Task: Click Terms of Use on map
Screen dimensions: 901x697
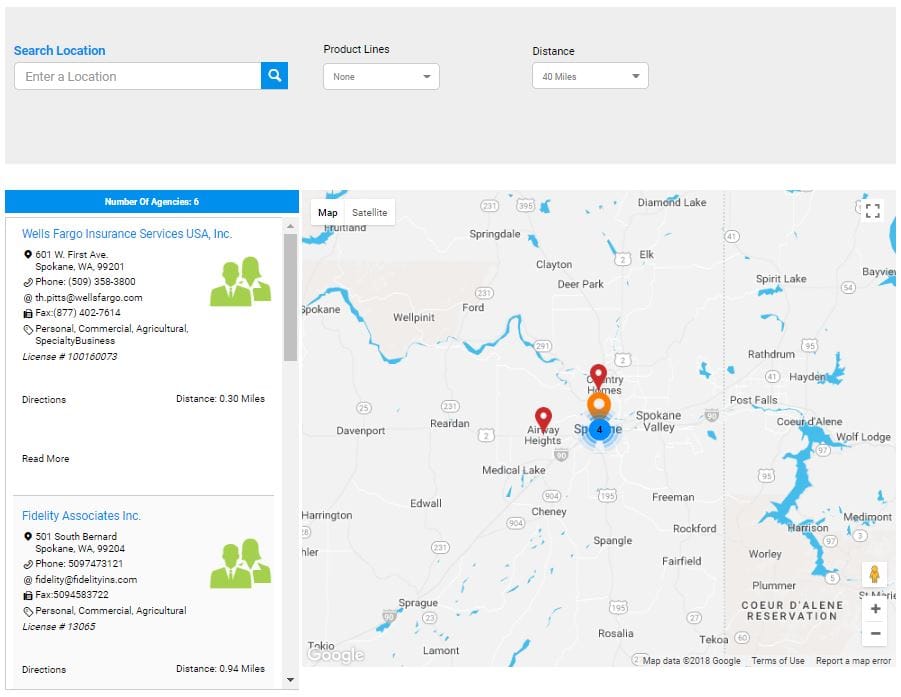Action: click(777, 661)
